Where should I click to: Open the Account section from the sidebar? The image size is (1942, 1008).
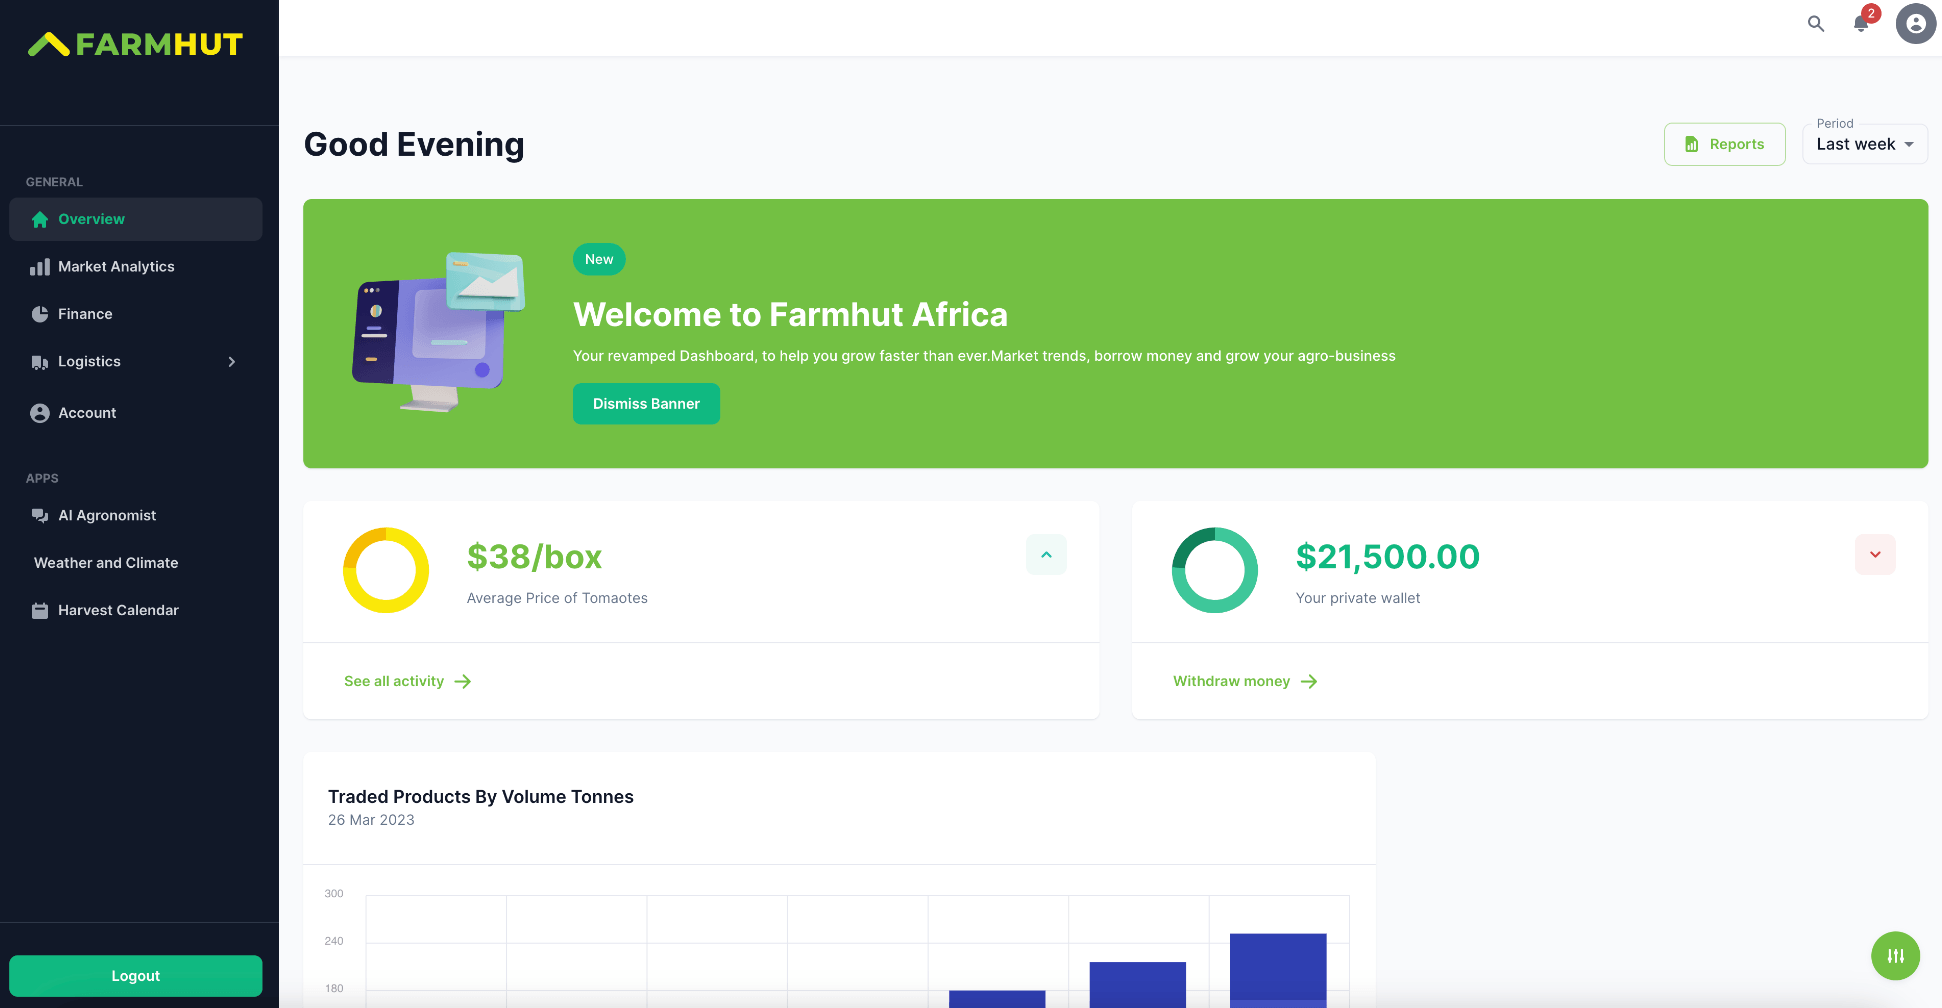click(88, 412)
